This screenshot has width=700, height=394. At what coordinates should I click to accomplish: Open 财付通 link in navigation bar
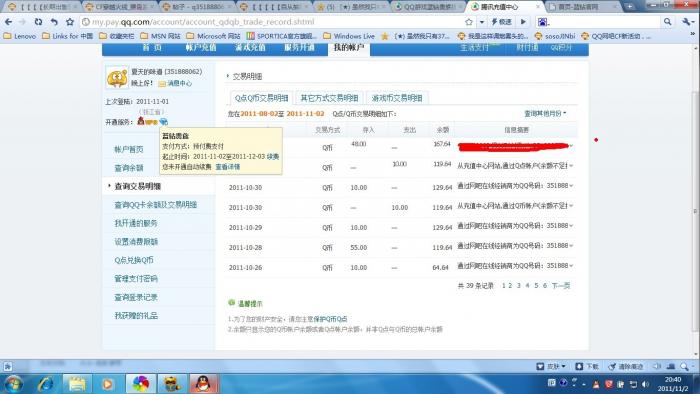(527, 47)
